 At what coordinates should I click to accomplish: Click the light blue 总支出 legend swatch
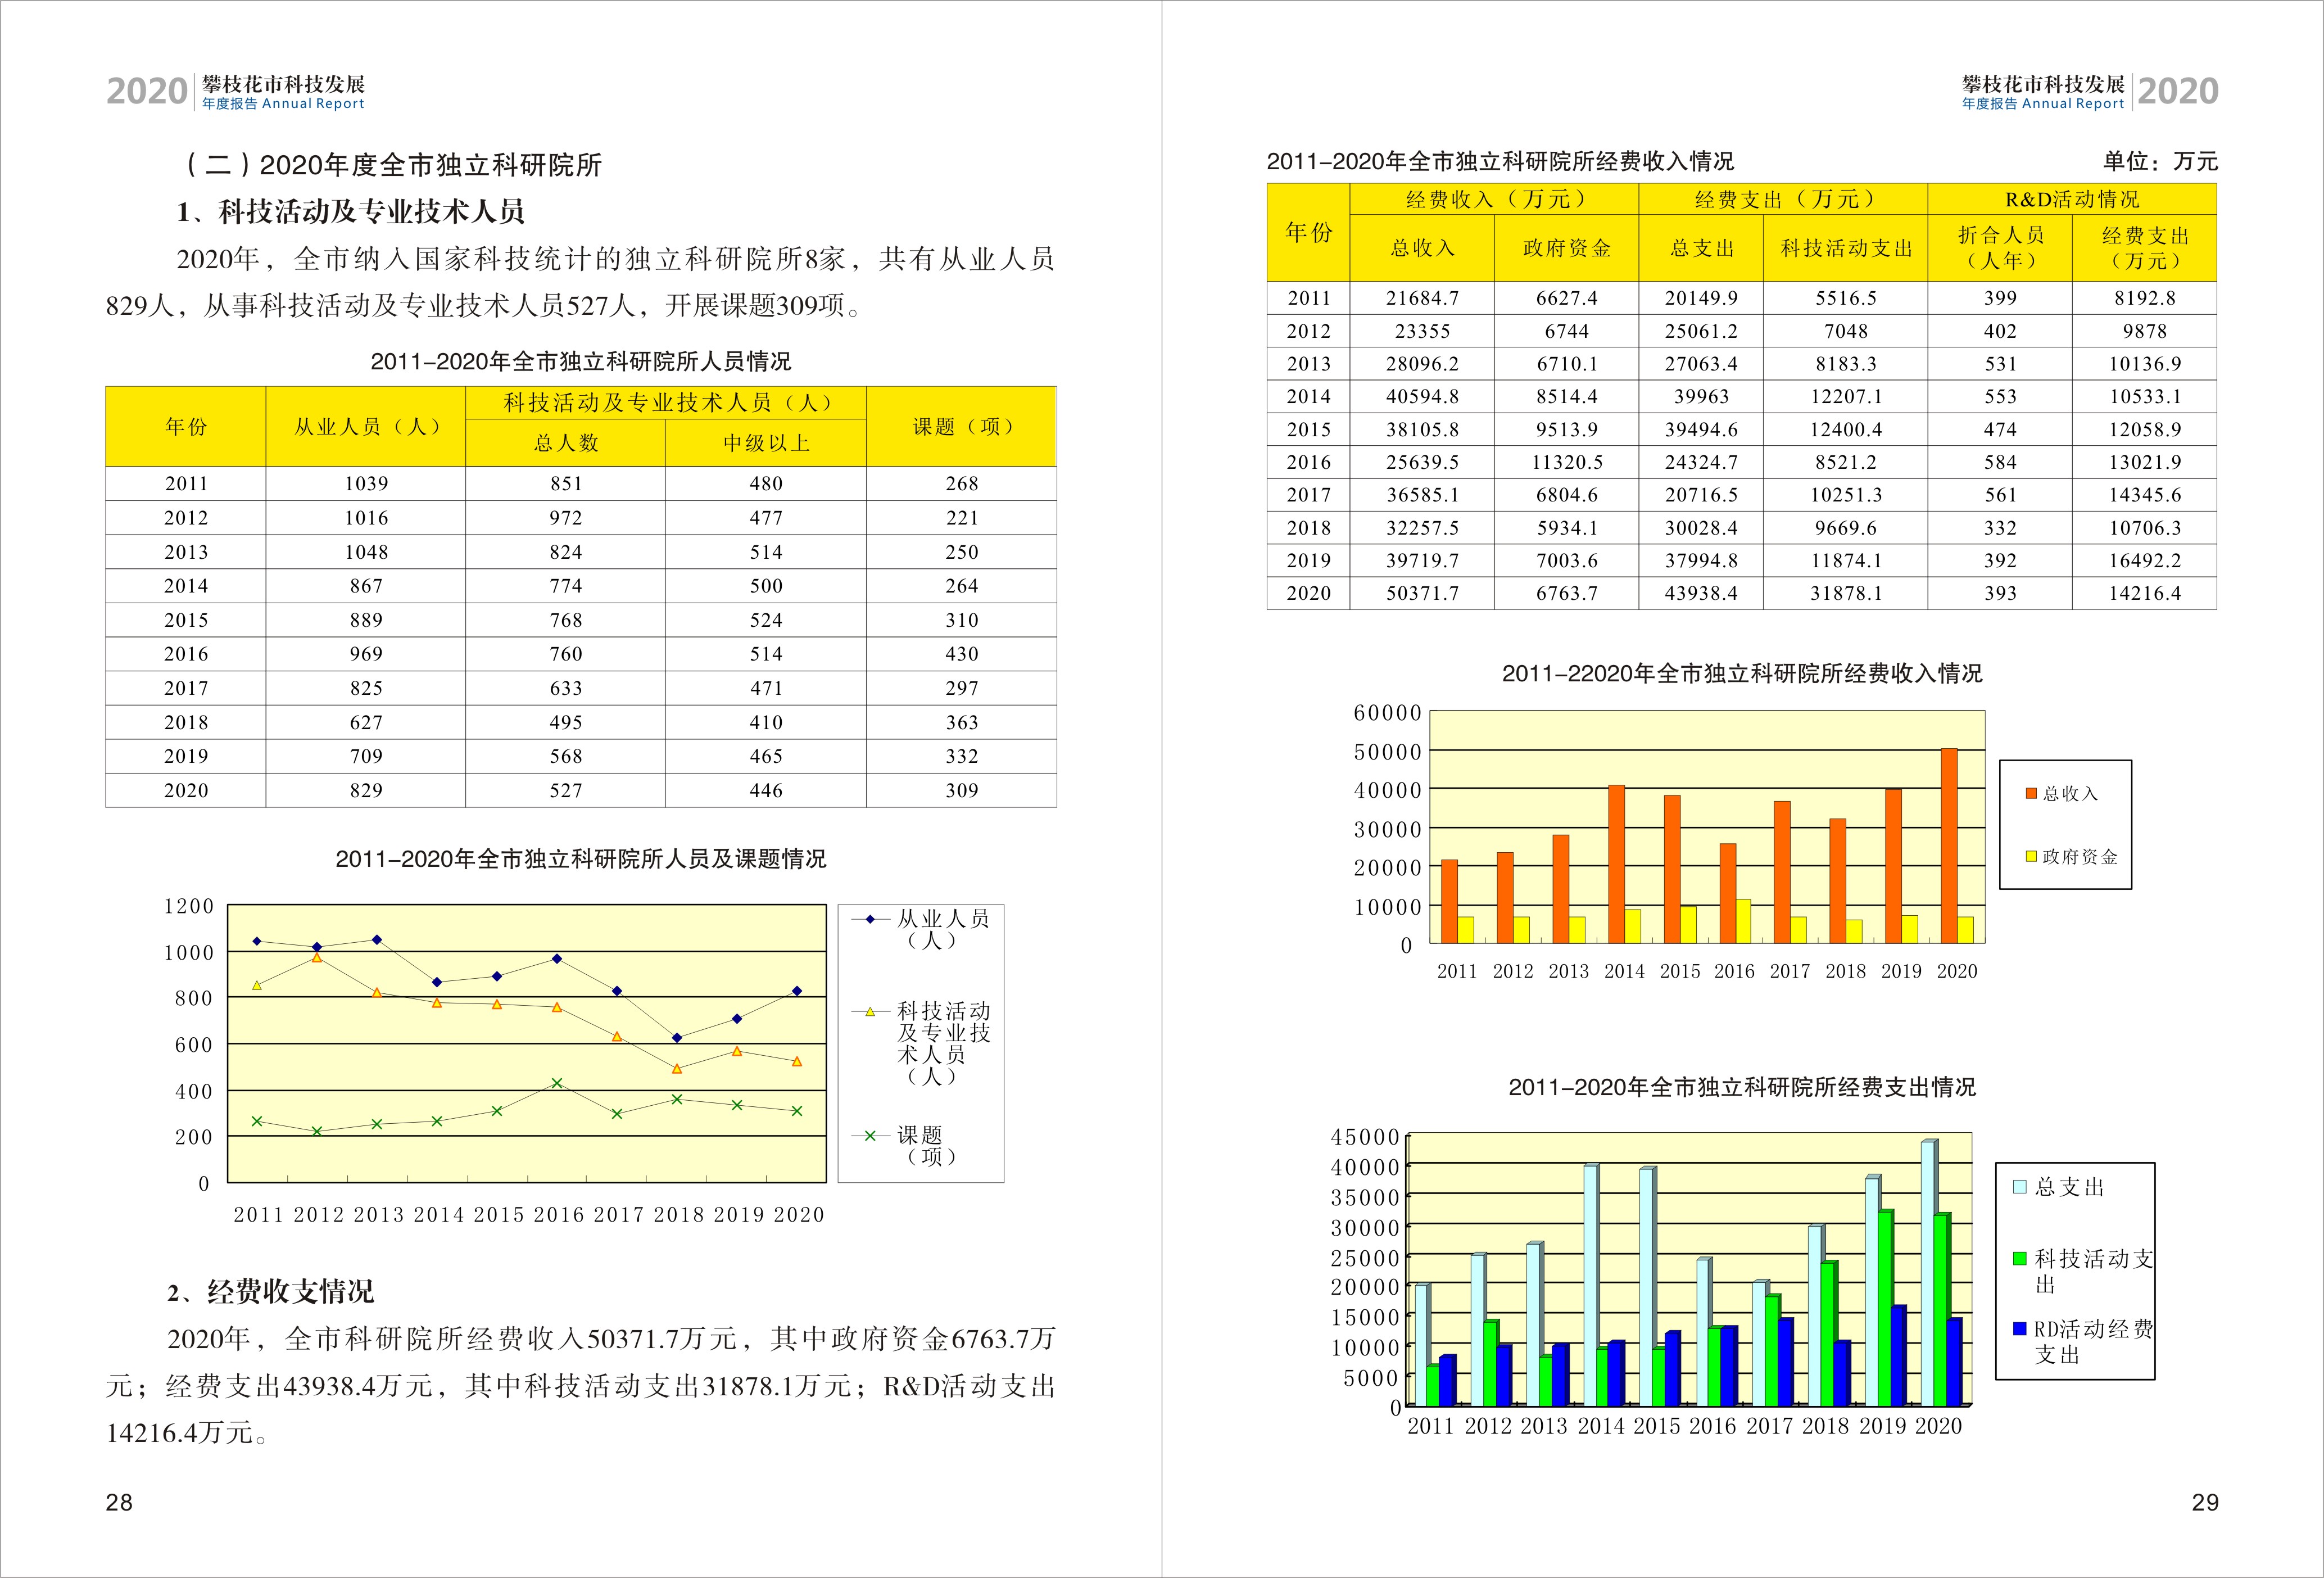click(x=2019, y=1187)
